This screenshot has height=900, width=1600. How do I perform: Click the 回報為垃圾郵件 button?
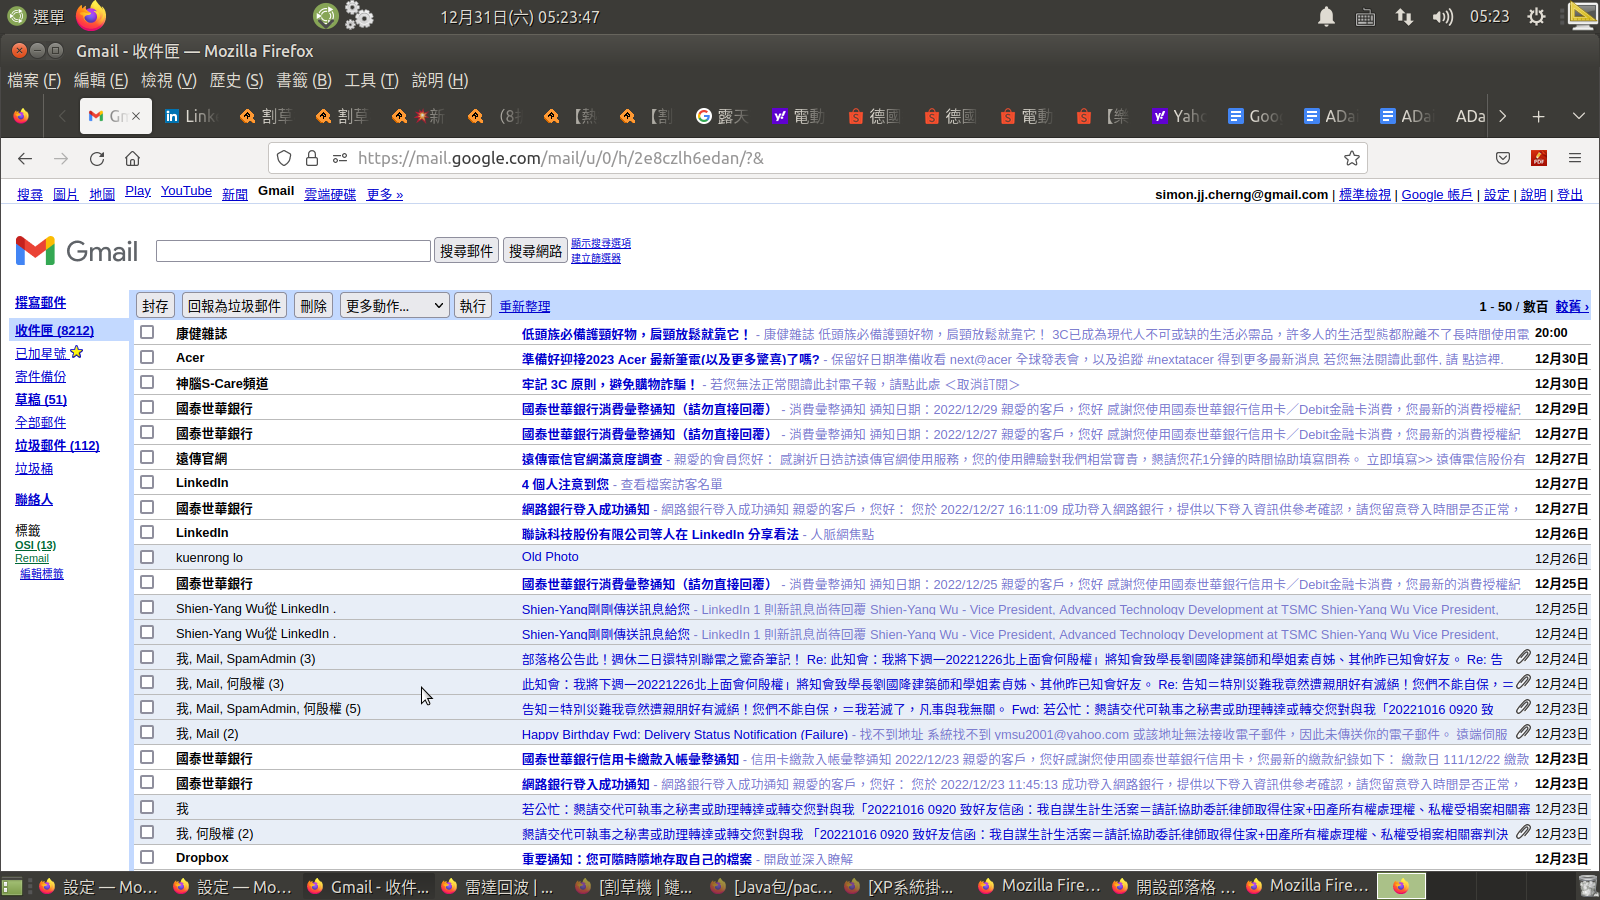click(235, 306)
